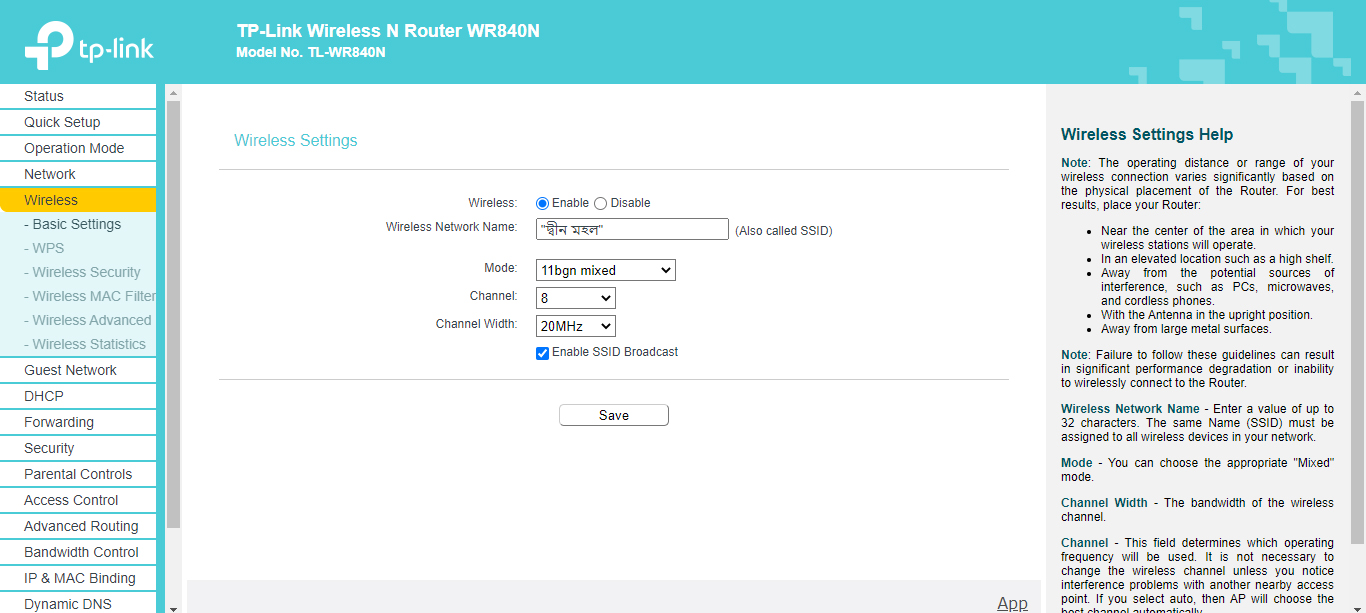Screen dimensions: 1366x613
Task: Navigate to Parental Controls
Action: coord(78,474)
